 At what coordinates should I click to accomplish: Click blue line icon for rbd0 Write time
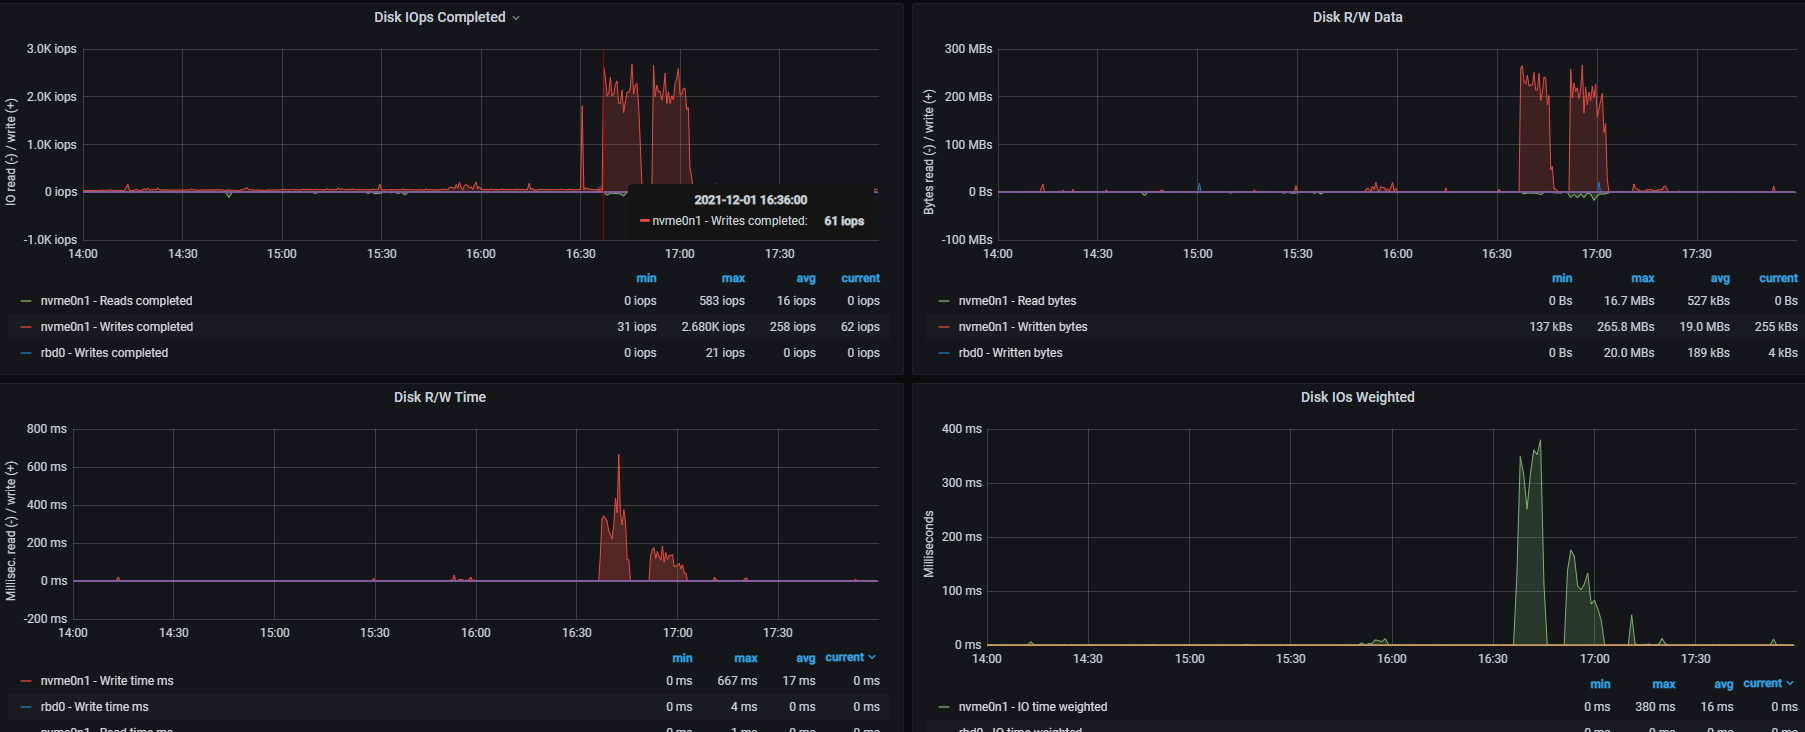coord(26,707)
